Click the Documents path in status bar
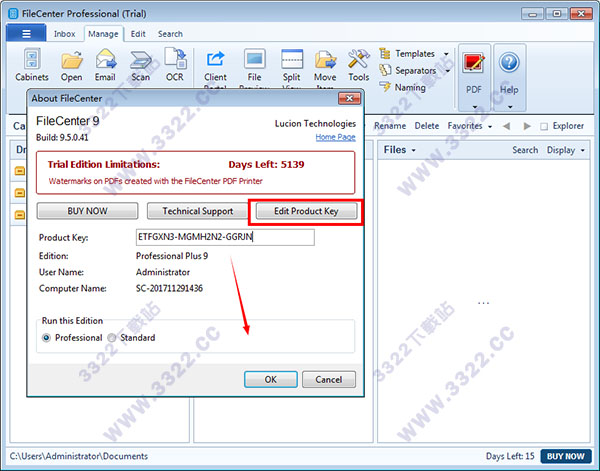Image resolution: width=600 pixels, height=471 pixels. pyautogui.click(x=78, y=456)
